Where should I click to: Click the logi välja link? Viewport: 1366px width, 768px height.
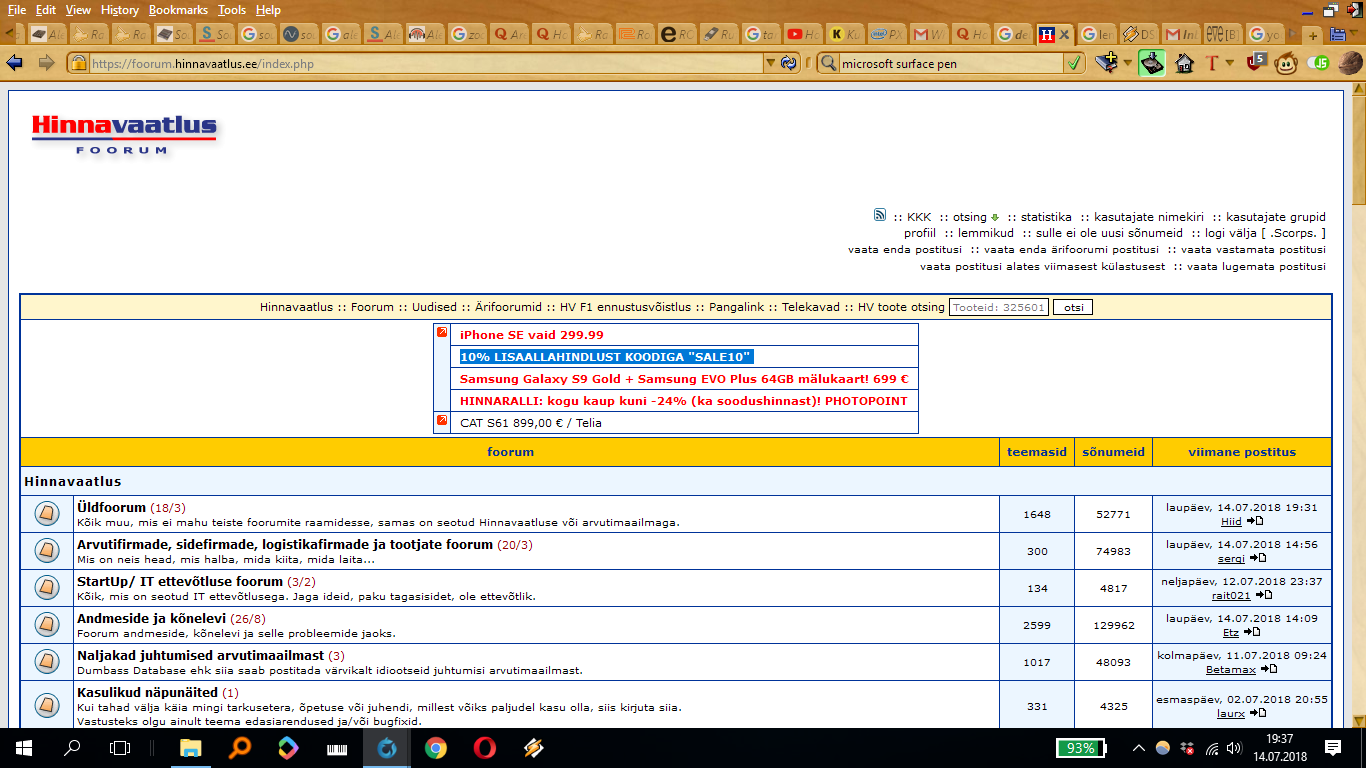point(1231,233)
